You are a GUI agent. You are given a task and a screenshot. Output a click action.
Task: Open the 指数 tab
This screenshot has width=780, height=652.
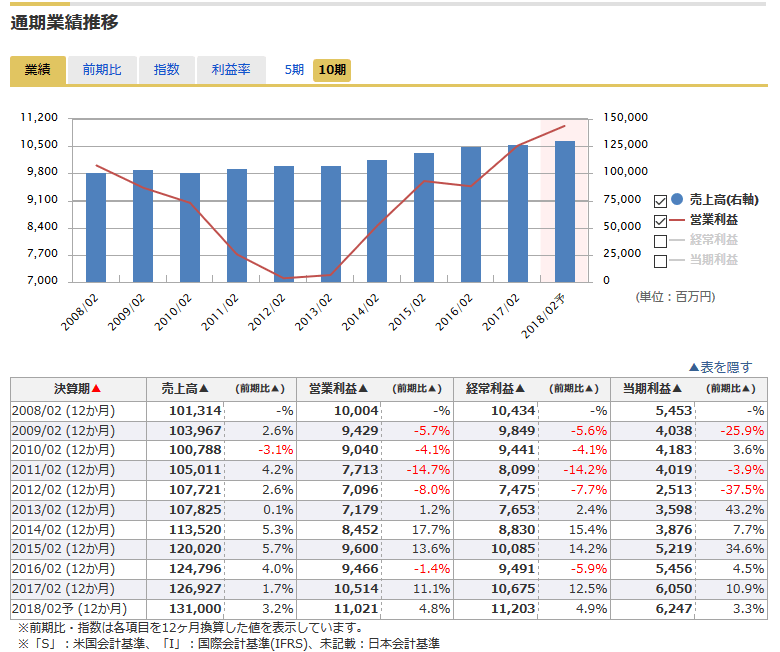[167, 70]
